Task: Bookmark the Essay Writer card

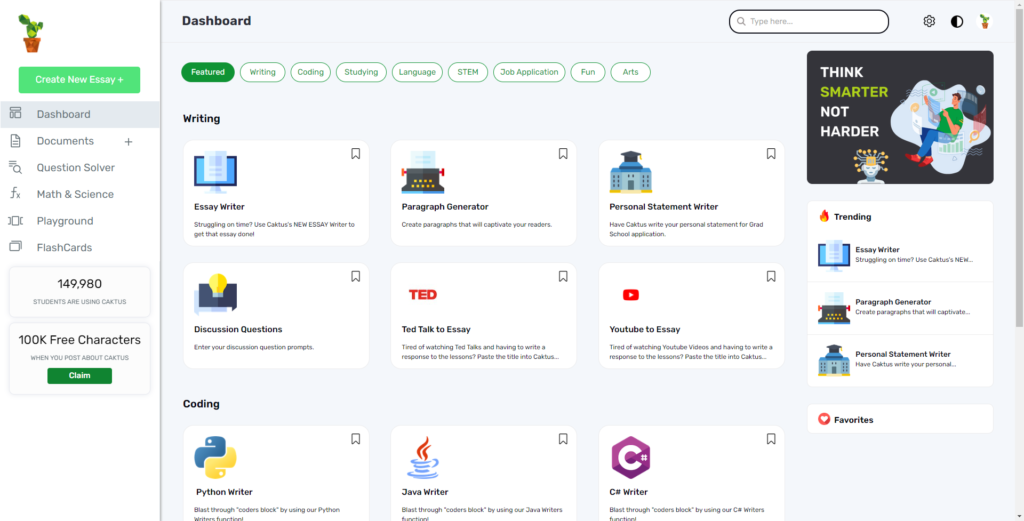Action: tap(355, 154)
